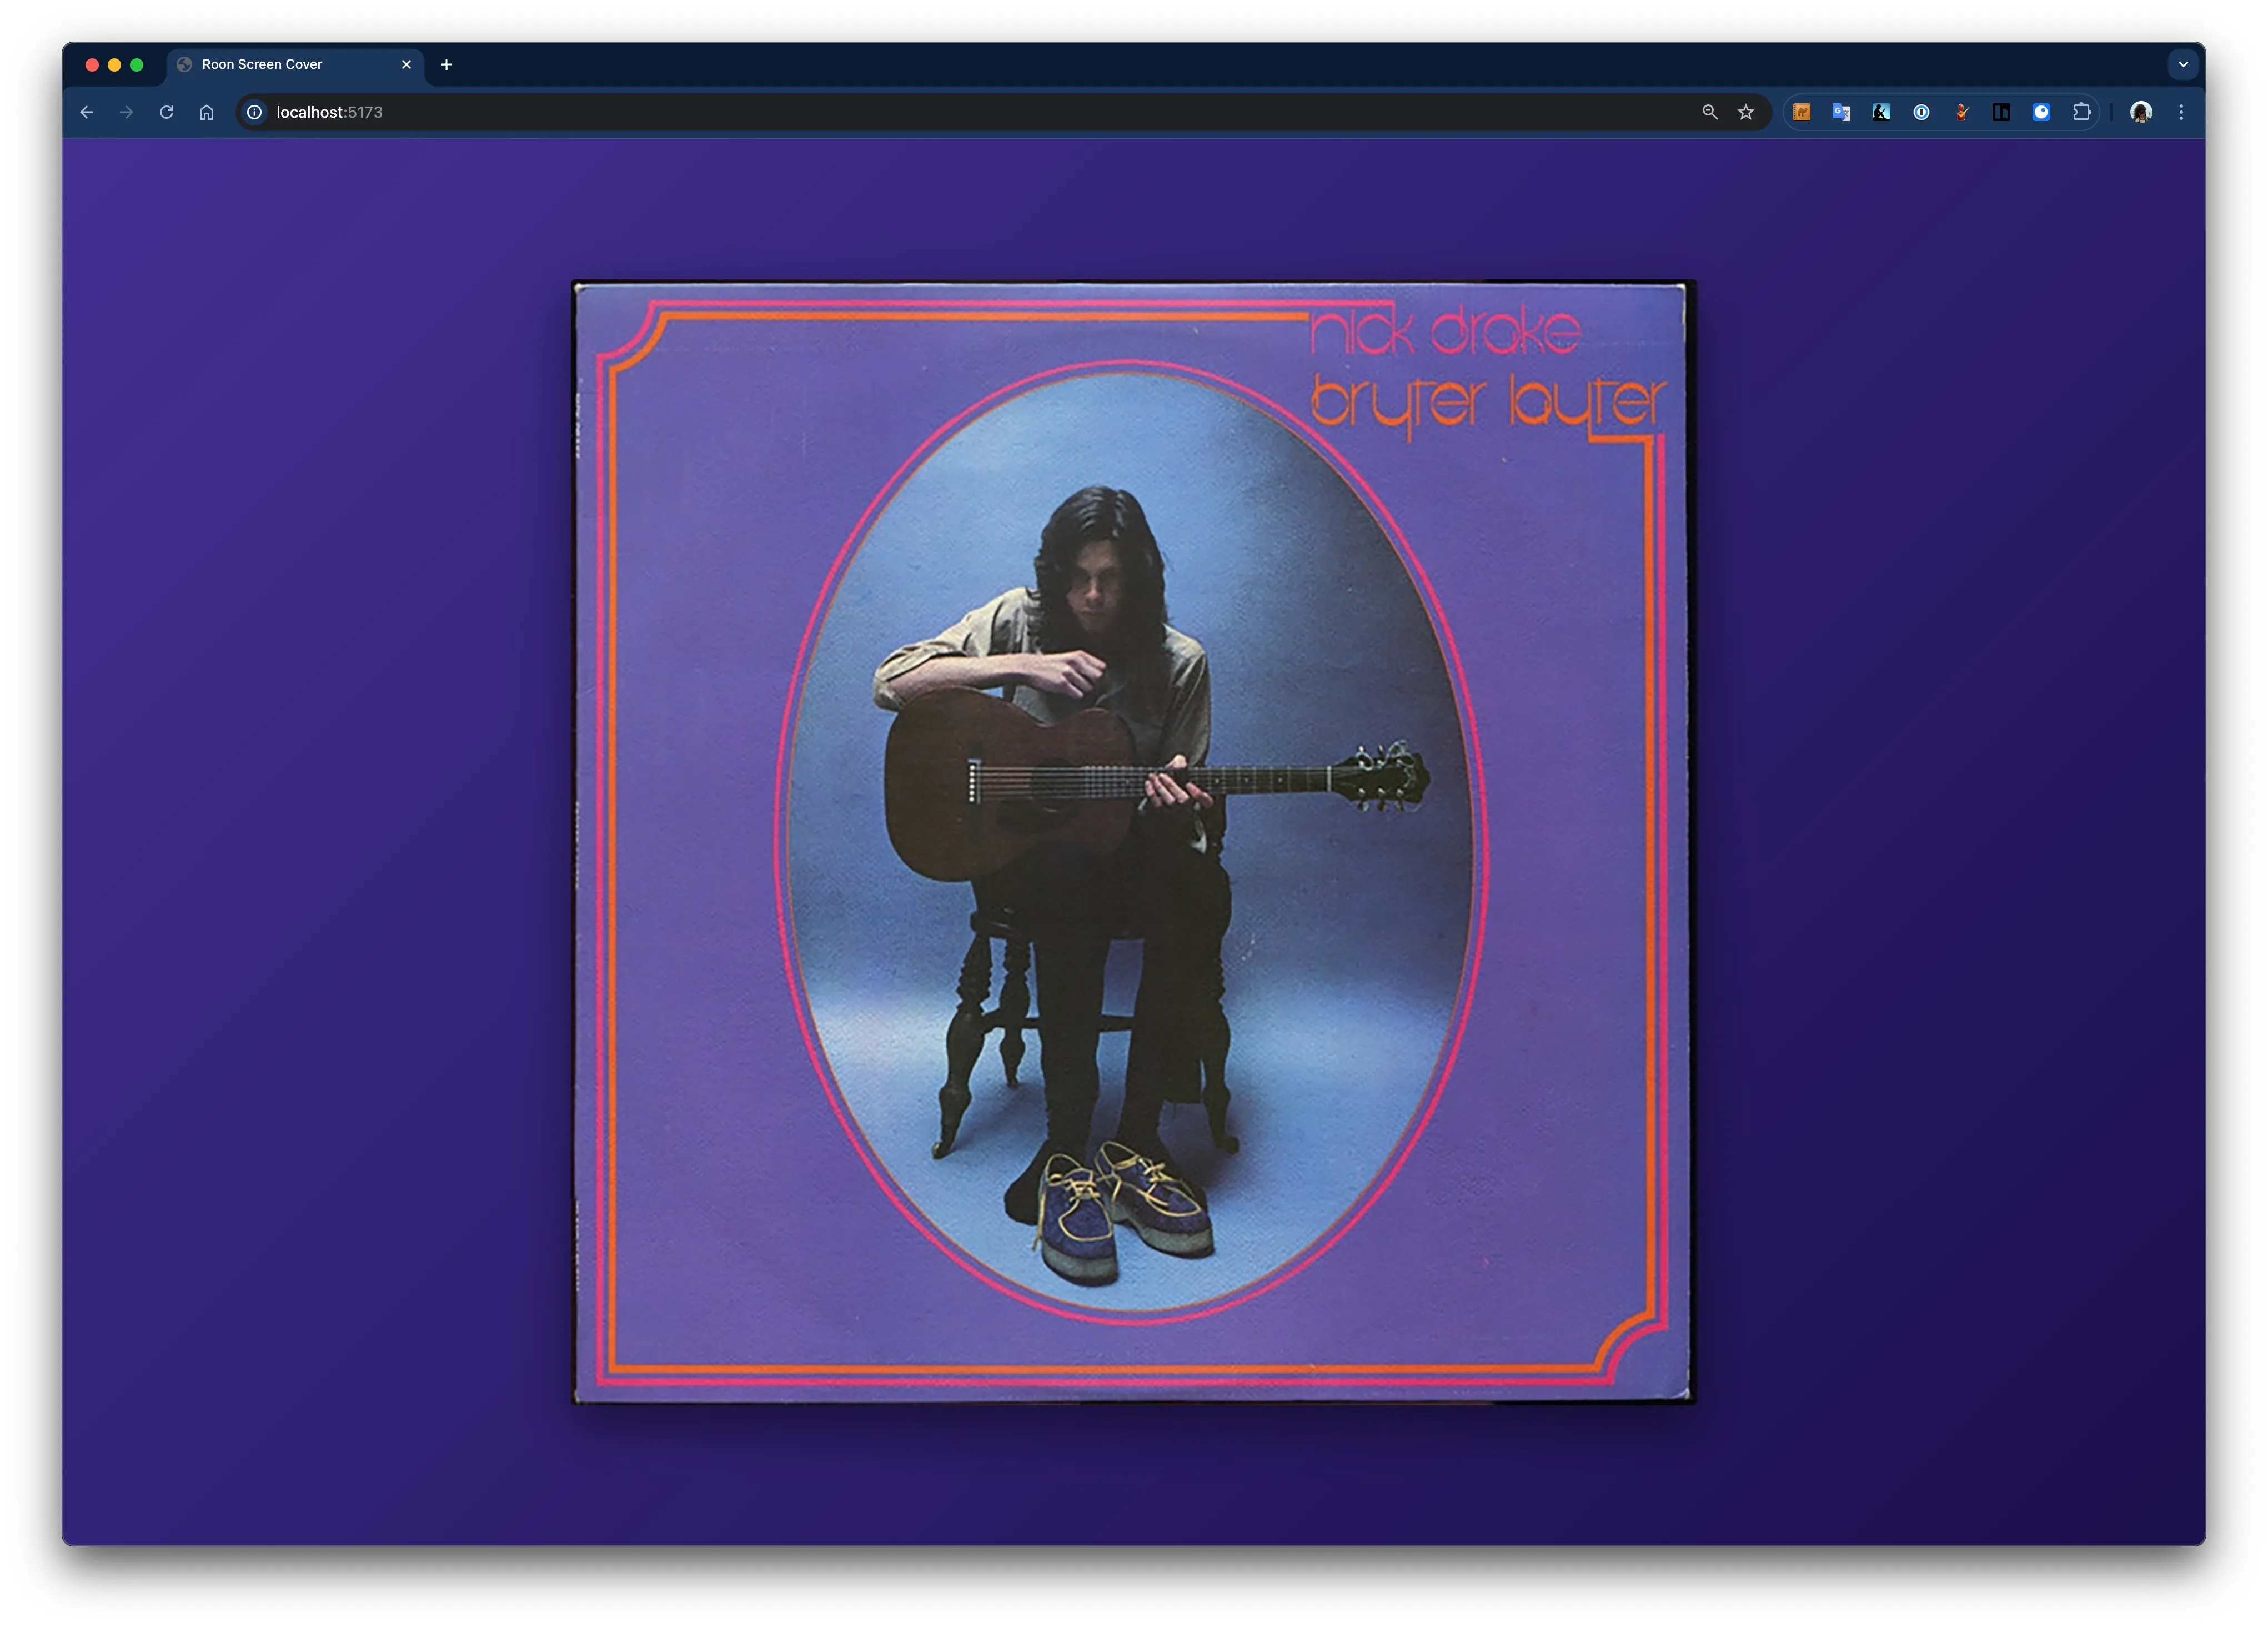Open the Chrome three-dot menu
The height and width of the screenshot is (1628, 2268).
point(2181,112)
